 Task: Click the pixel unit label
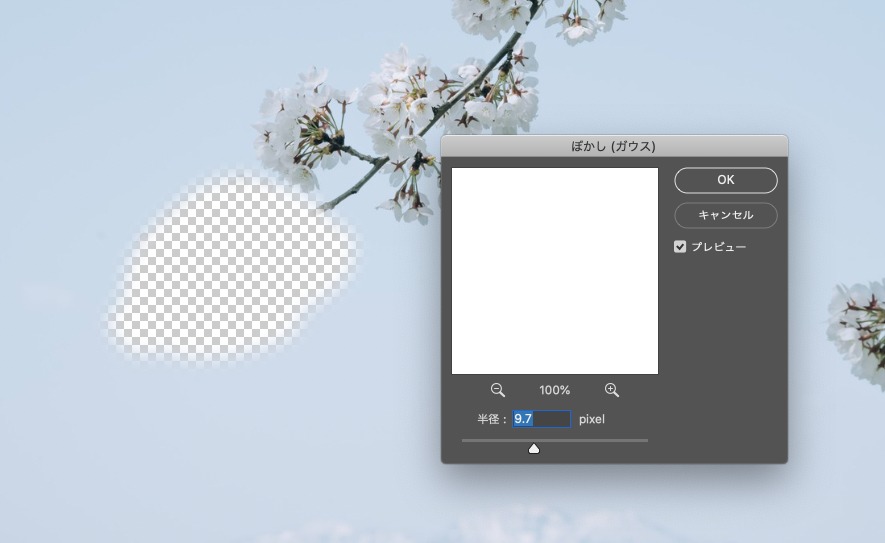[592, 419]
